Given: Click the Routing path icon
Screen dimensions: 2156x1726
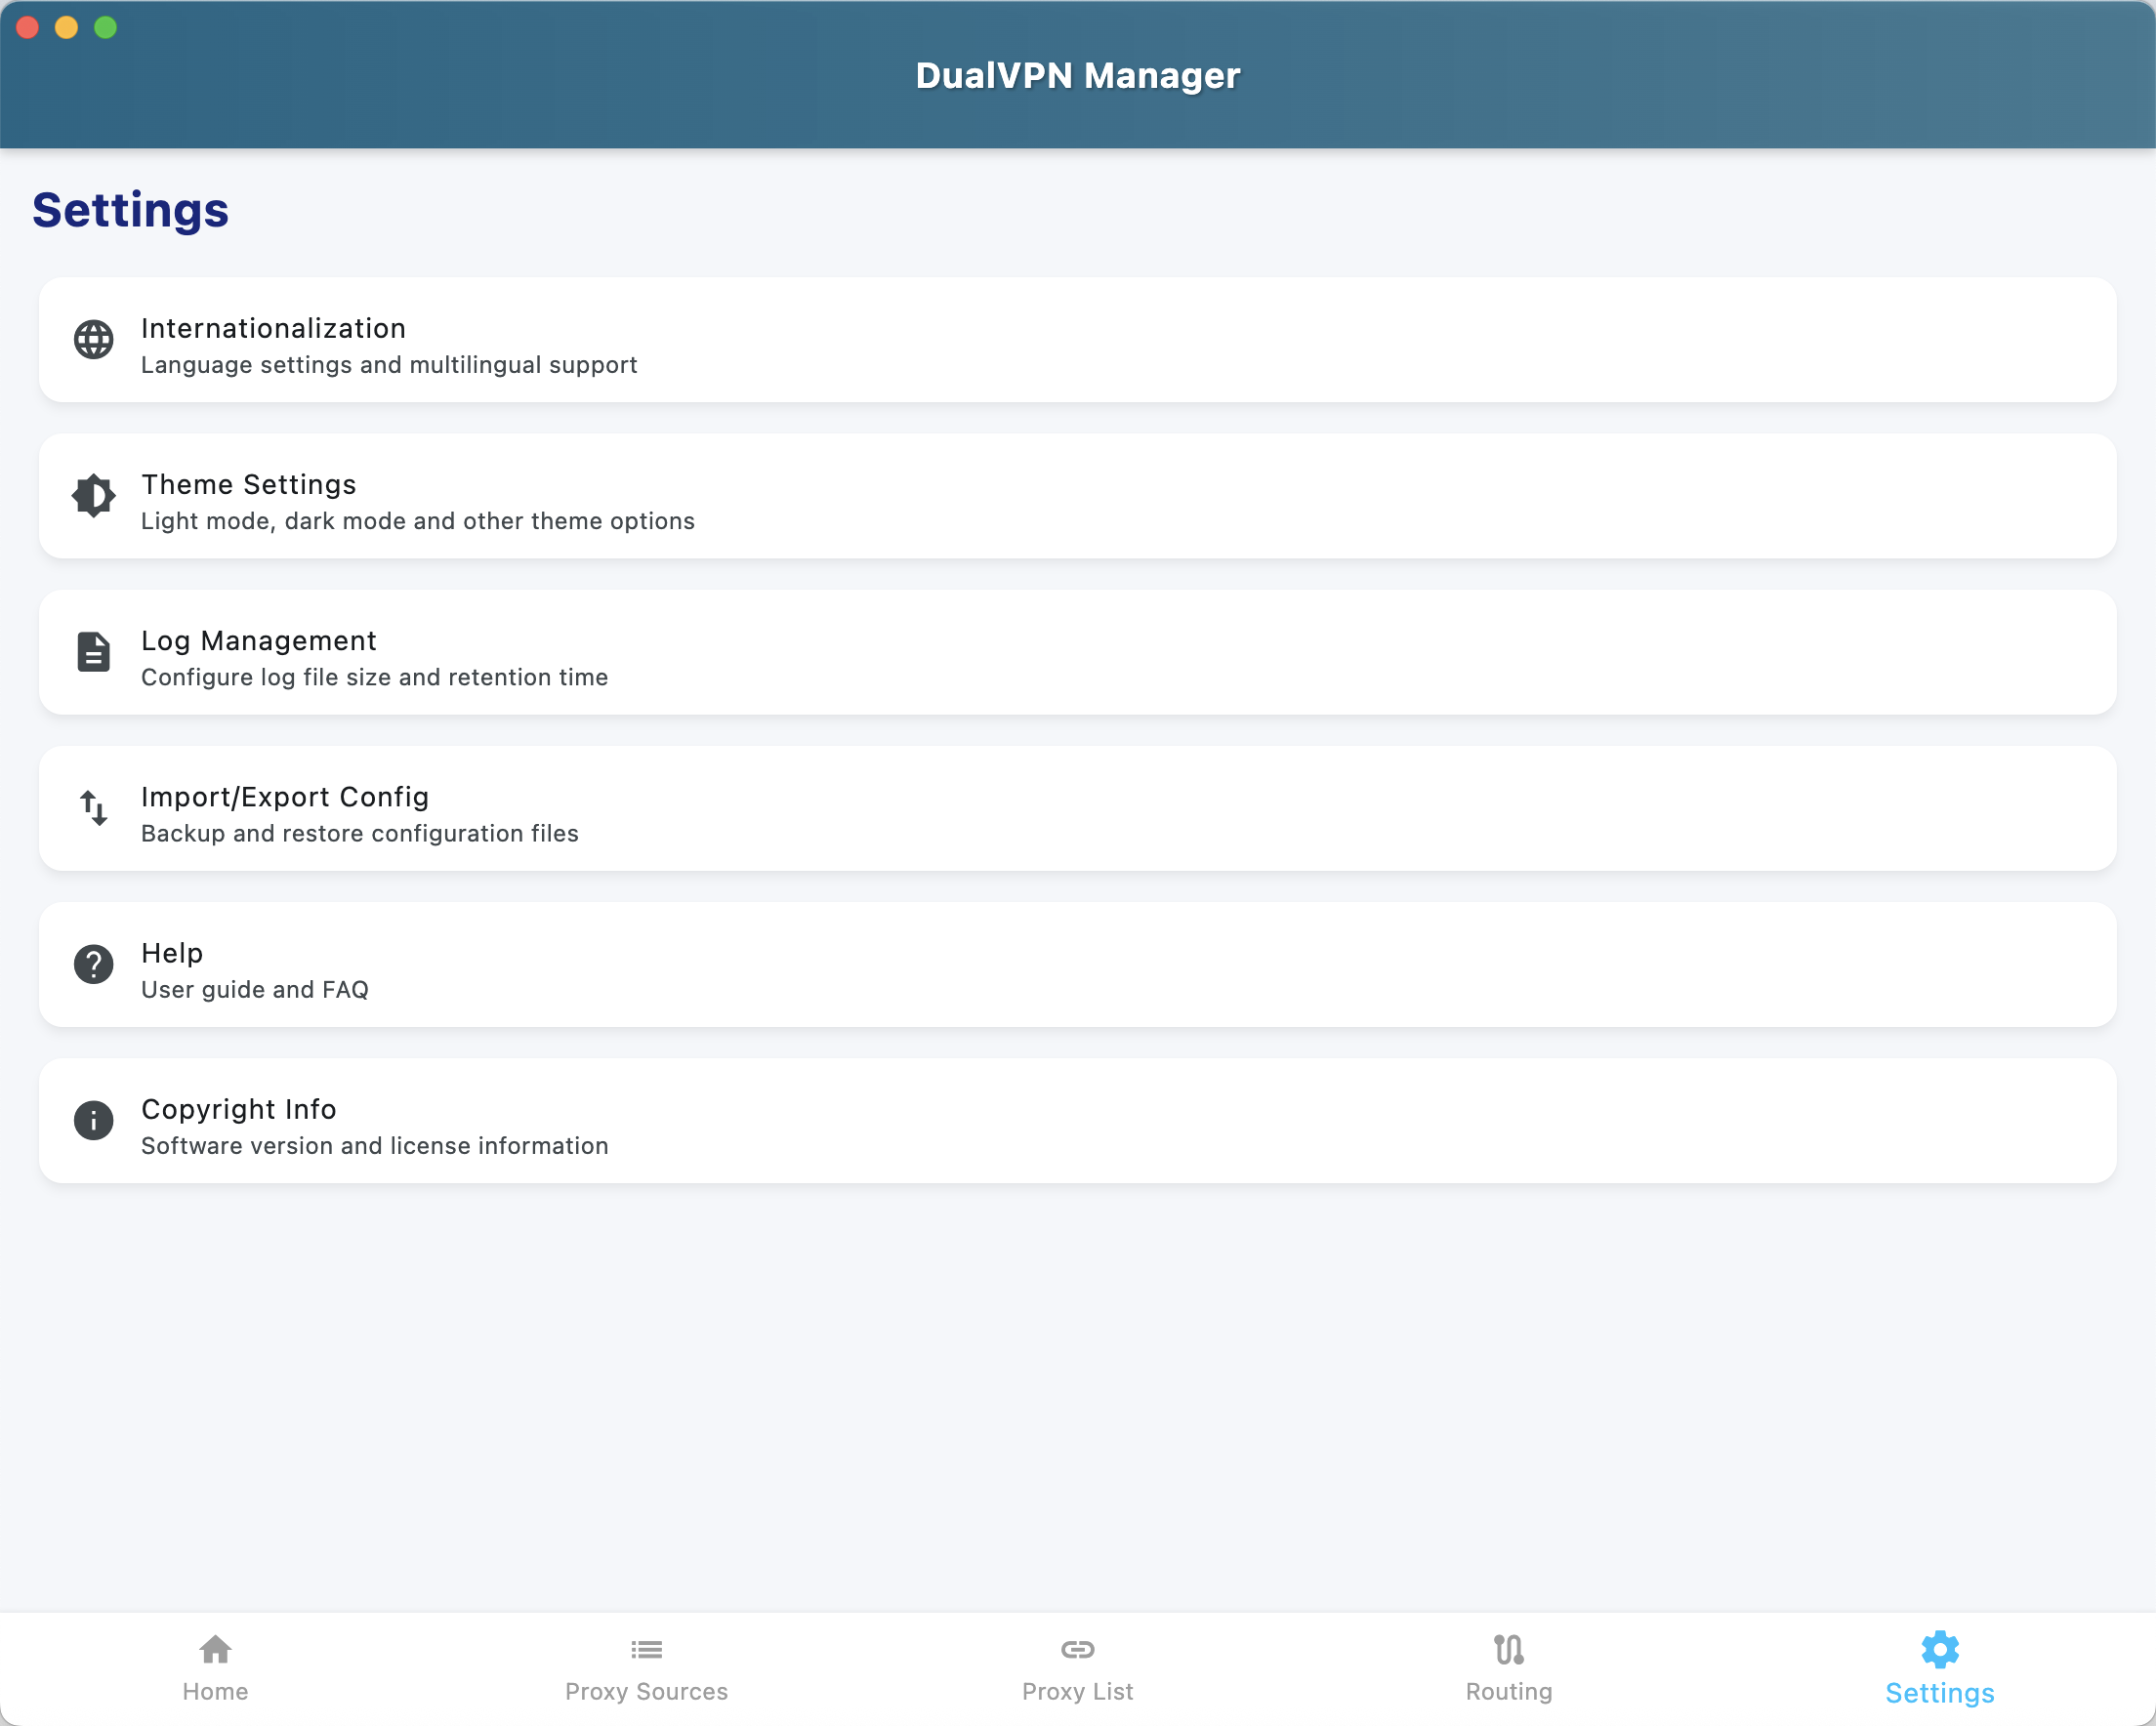Looking at the screenshot, I should pyautogui.click(x=1508, y=1649).
